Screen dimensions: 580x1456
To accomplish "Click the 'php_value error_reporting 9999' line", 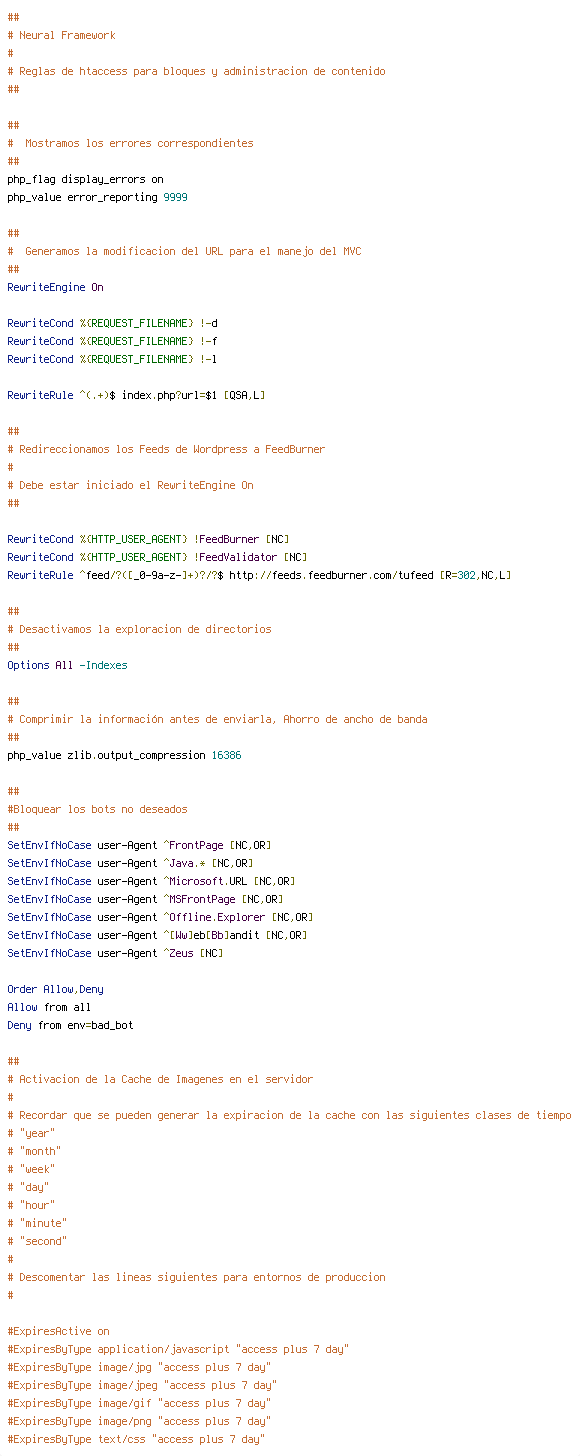I will click(97, 197).
